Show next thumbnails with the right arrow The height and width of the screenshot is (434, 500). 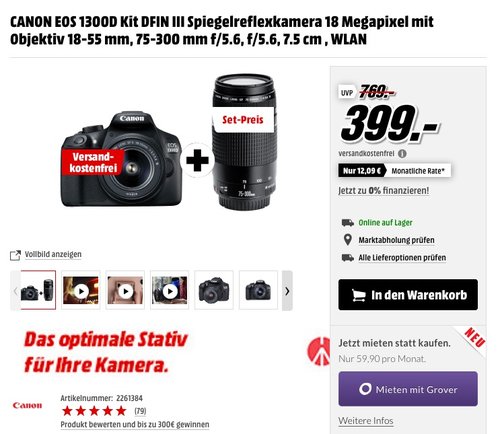[x=287, y=291]
